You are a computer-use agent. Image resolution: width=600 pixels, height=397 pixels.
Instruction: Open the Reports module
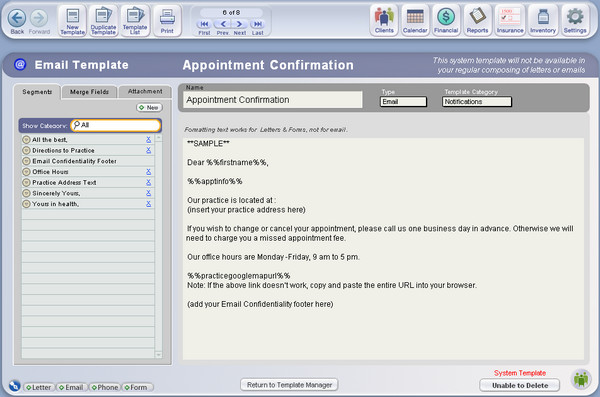click(x=478, y=20)
